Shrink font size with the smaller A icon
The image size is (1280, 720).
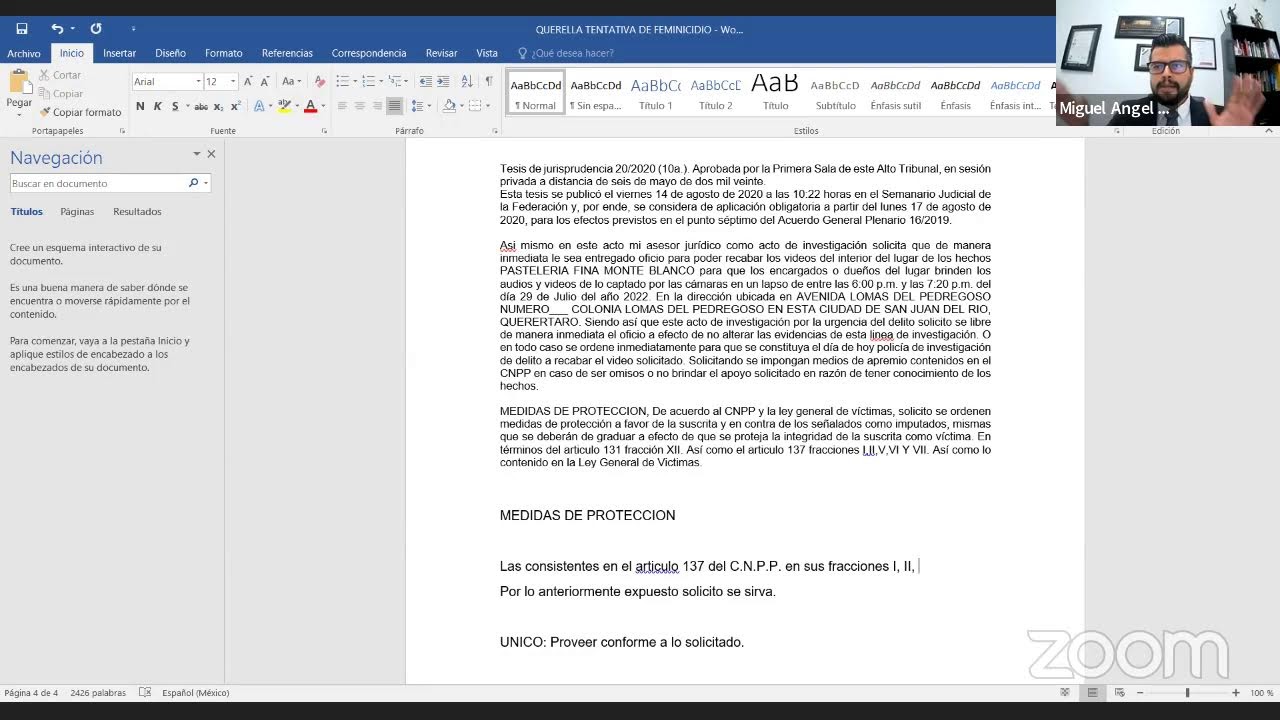pos(264,81)
